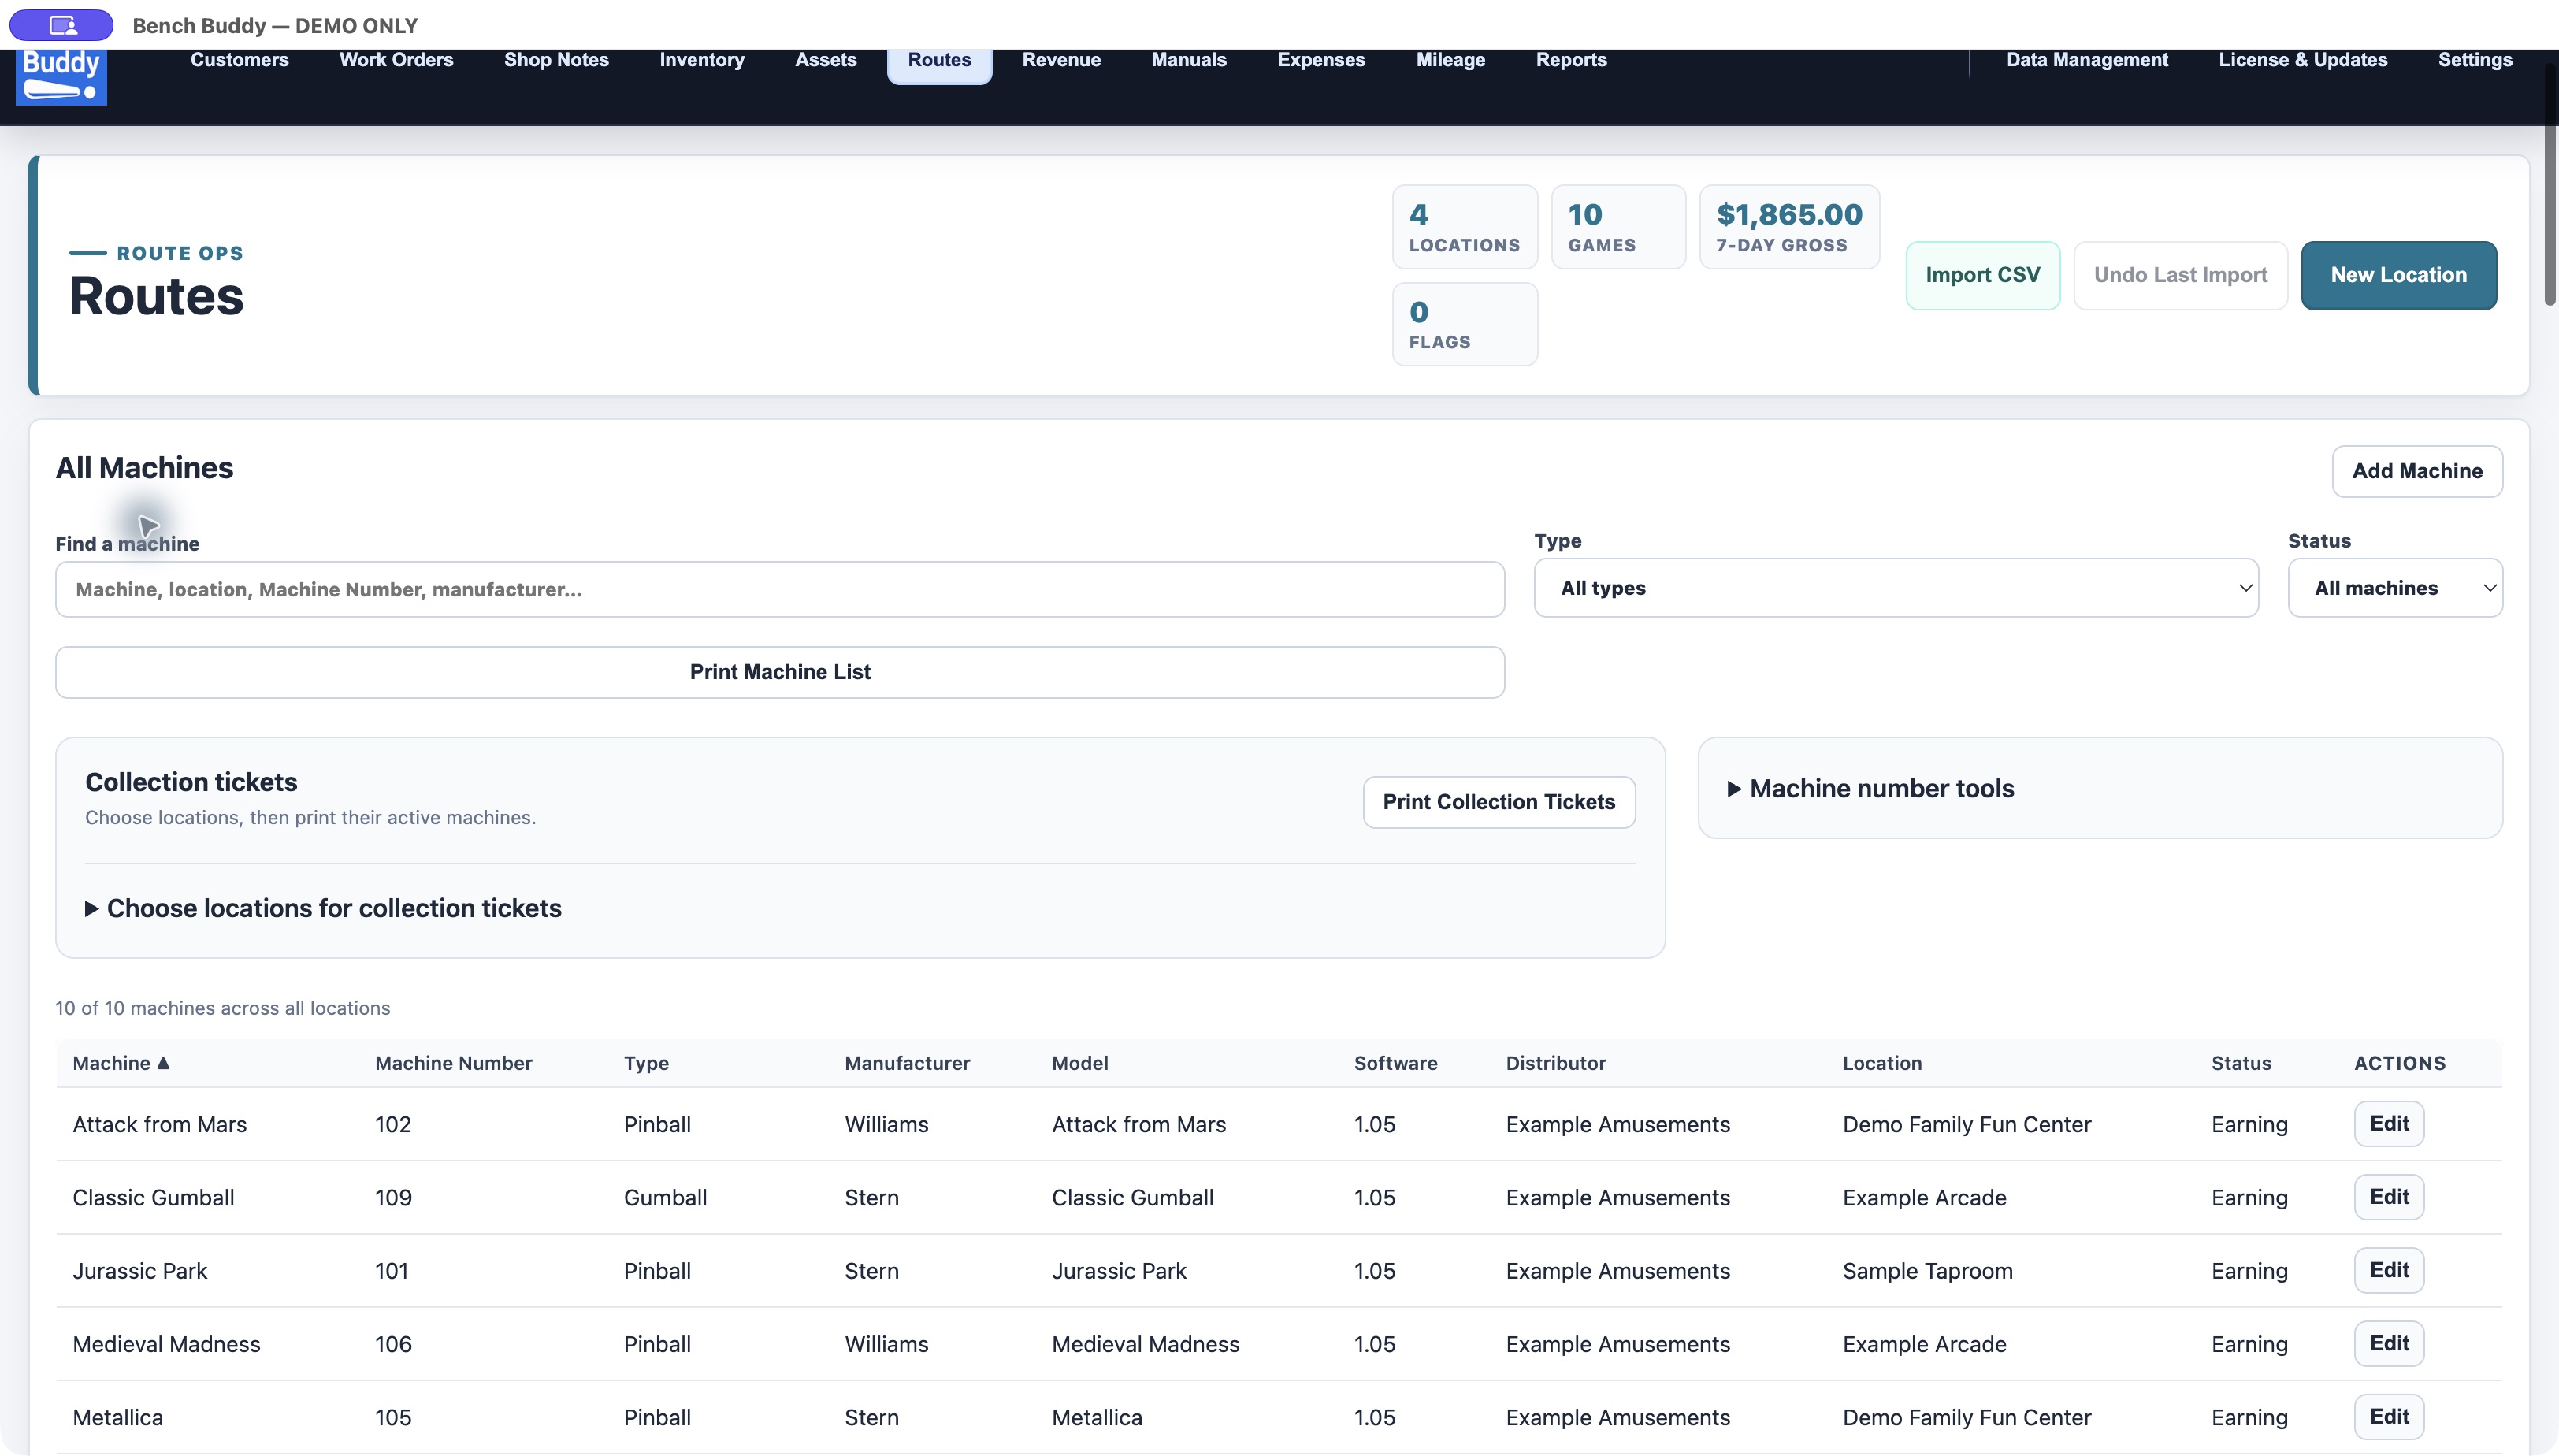Click Undo Last Import
Viewport: 2559px width, 1456px height.
tap(2180, 275)
